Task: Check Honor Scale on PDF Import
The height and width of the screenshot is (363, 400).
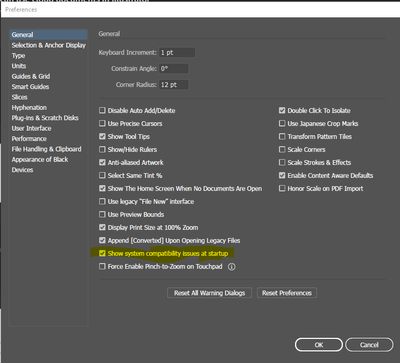Action: pyautogui.click(x=282, y=188)
